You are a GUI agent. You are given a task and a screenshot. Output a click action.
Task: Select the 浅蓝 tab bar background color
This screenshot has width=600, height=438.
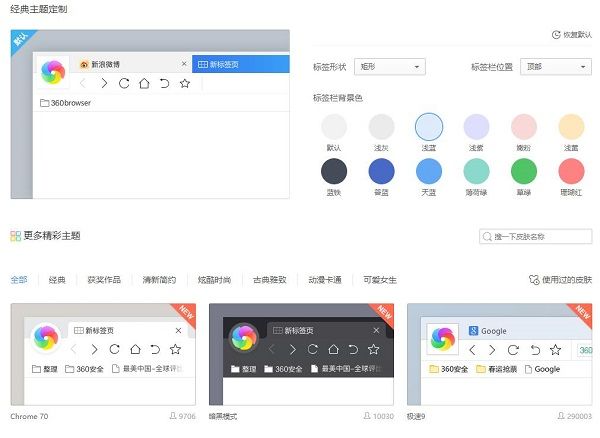[x=428, y=127]
